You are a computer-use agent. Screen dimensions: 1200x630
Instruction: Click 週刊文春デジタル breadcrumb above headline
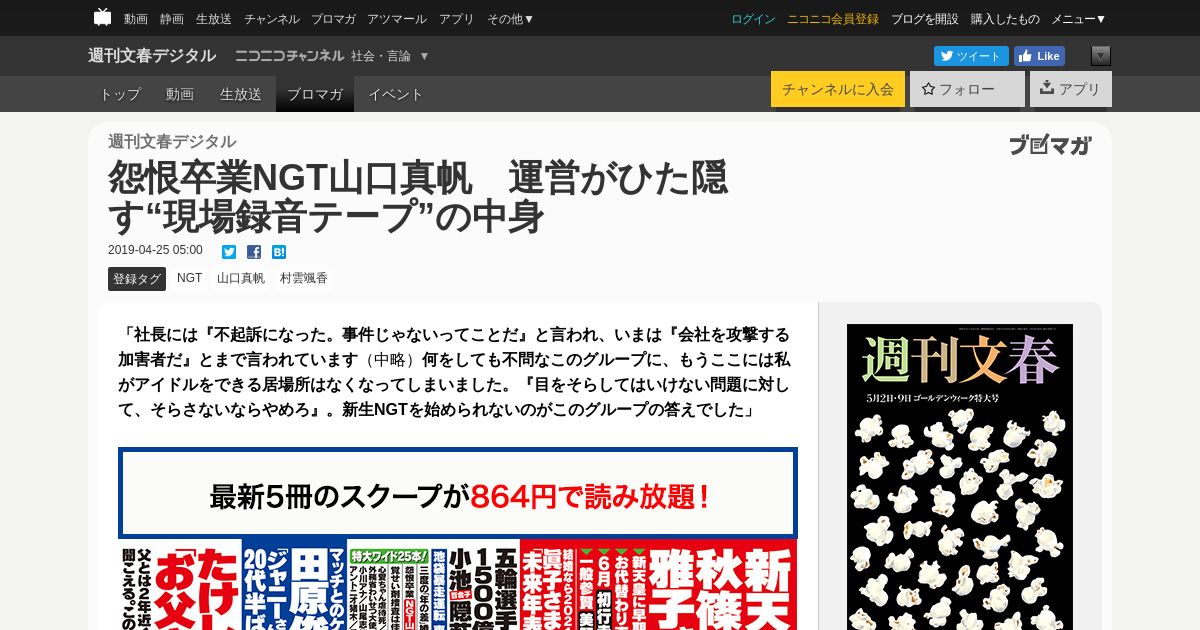(172, 141)
